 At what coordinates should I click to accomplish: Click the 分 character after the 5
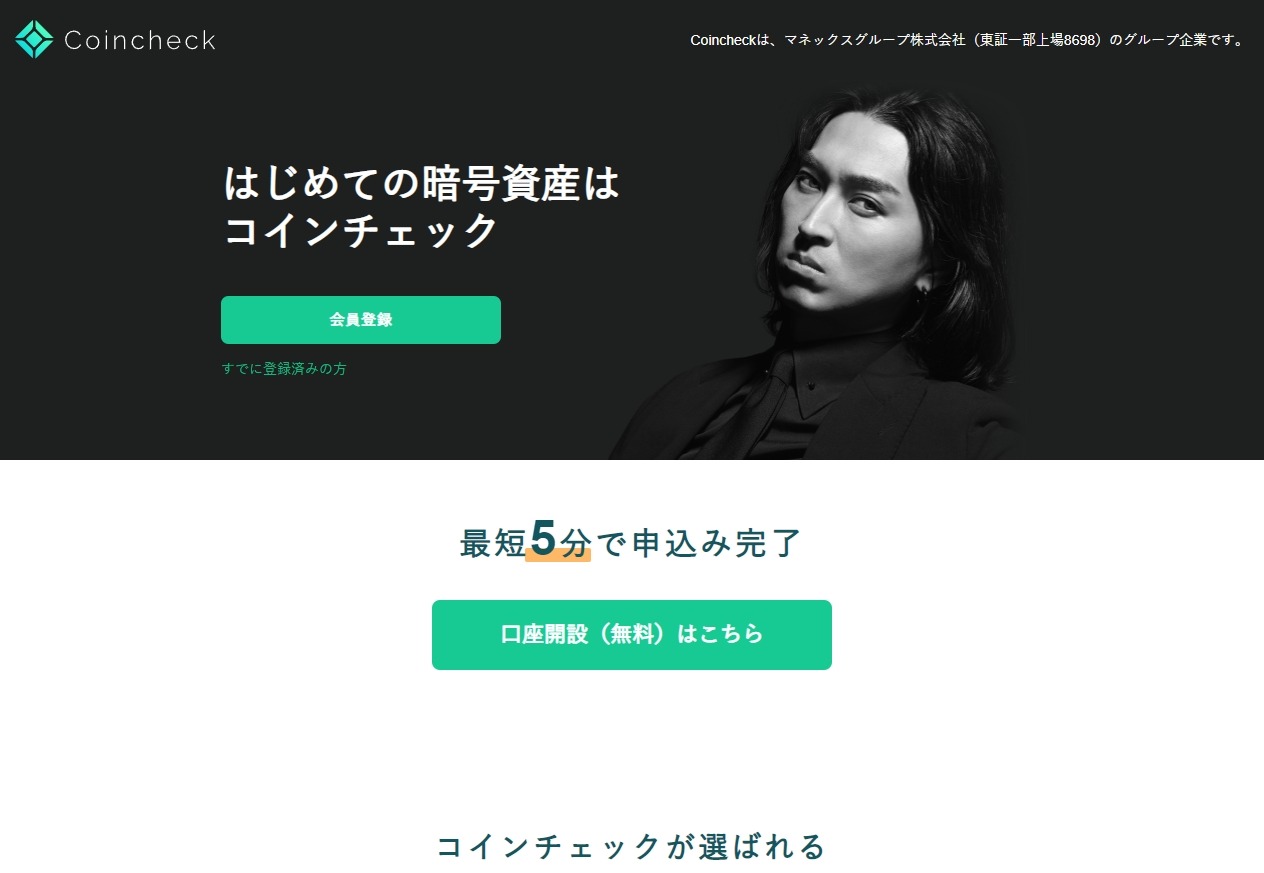575,543
